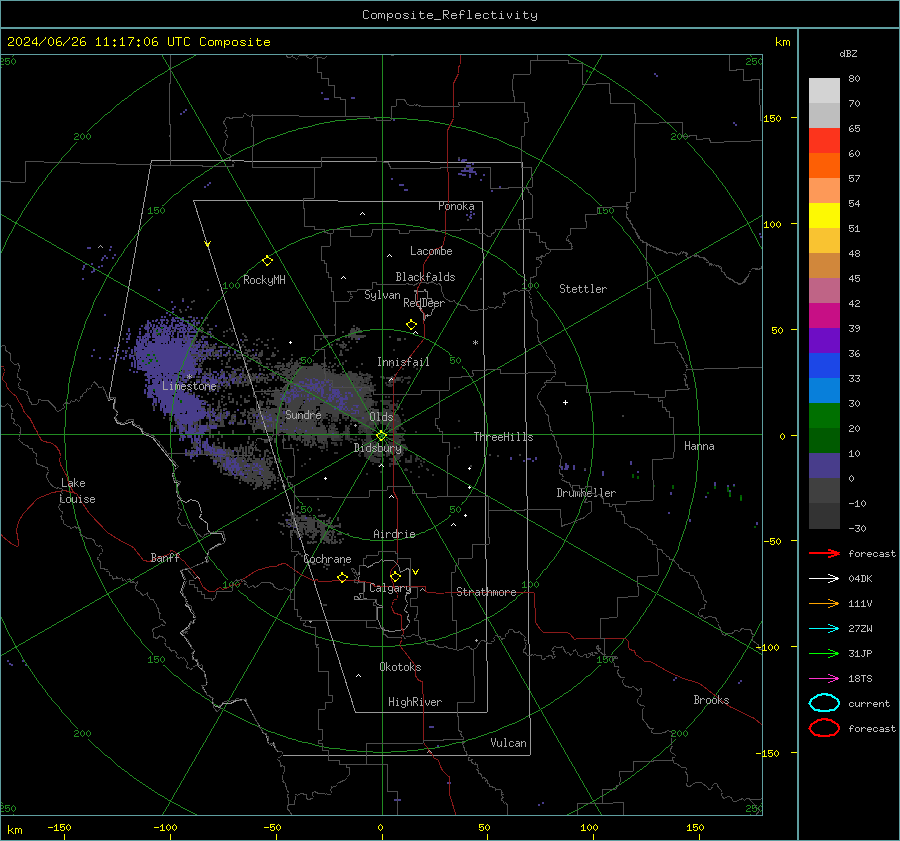Click the Okotoks label
Image resolution: width=900 pixels, height=841 pixels.
pyautogui.click(x=400, y=667)
